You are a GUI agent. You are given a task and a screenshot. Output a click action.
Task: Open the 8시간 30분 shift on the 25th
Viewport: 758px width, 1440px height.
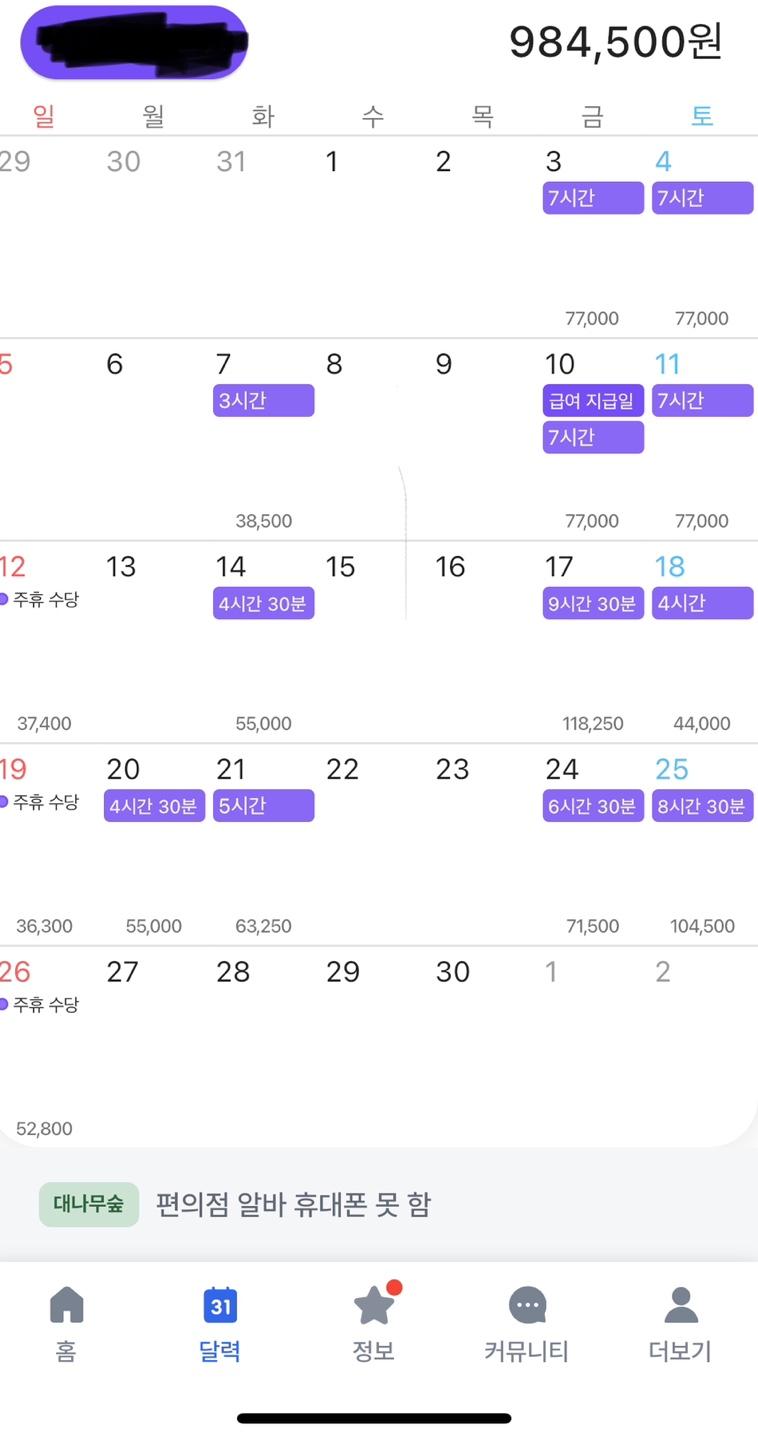point(703,806)
